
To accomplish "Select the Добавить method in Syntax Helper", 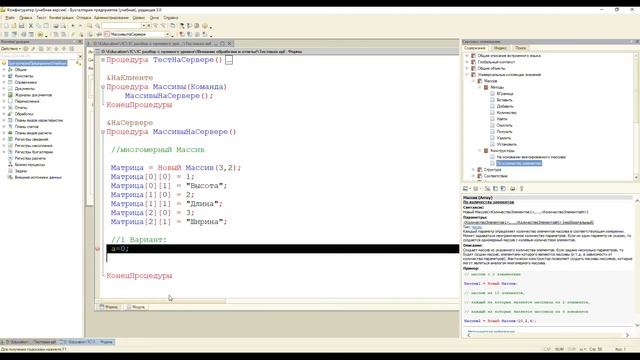I will coord(505,107).
